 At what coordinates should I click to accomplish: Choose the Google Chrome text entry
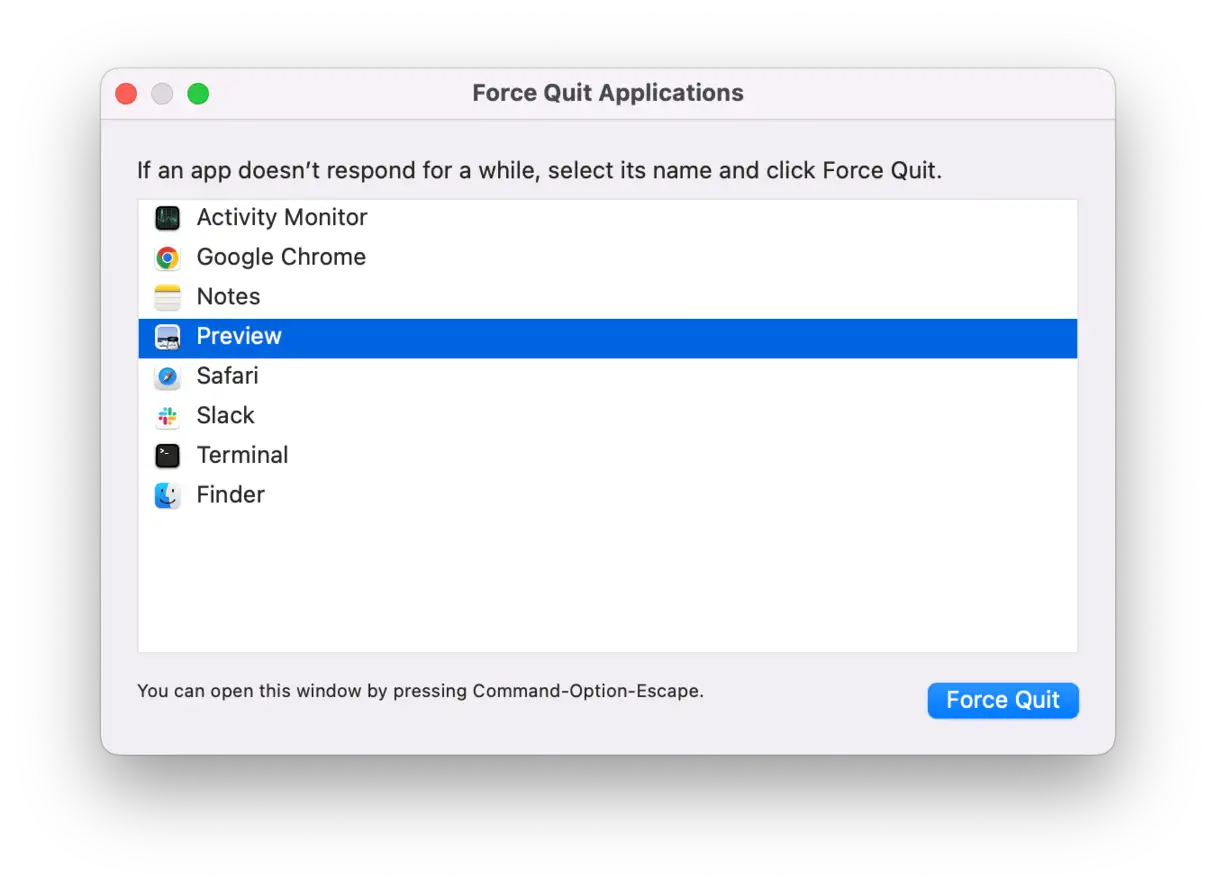[x=281, y=257]
